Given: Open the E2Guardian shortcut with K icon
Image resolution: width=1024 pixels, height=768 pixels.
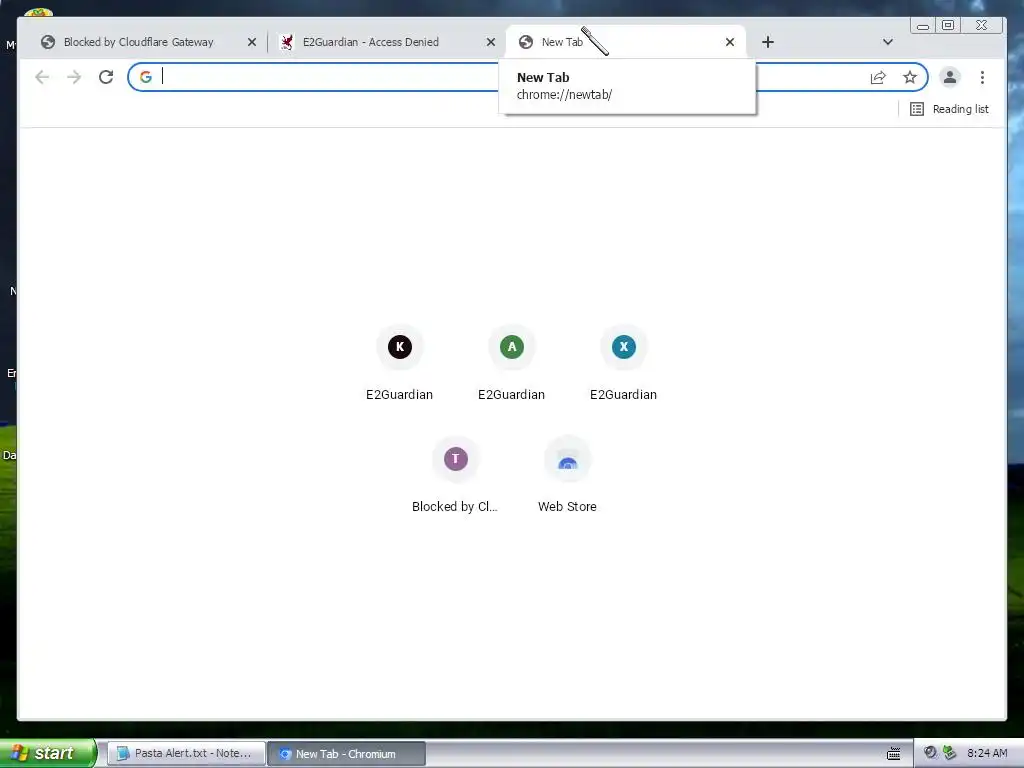Looking at the screenshot, I should 400,362.
